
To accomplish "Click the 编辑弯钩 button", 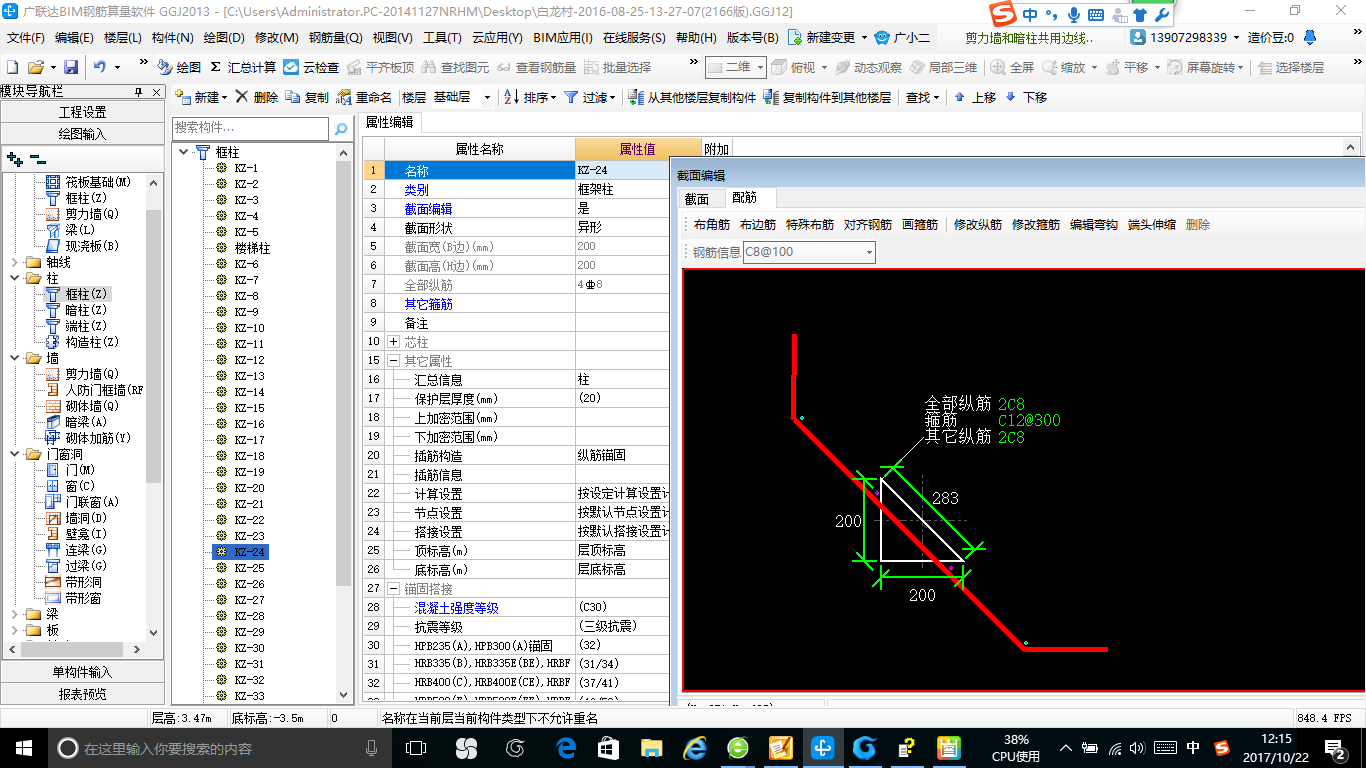I will coord(1094,225).
